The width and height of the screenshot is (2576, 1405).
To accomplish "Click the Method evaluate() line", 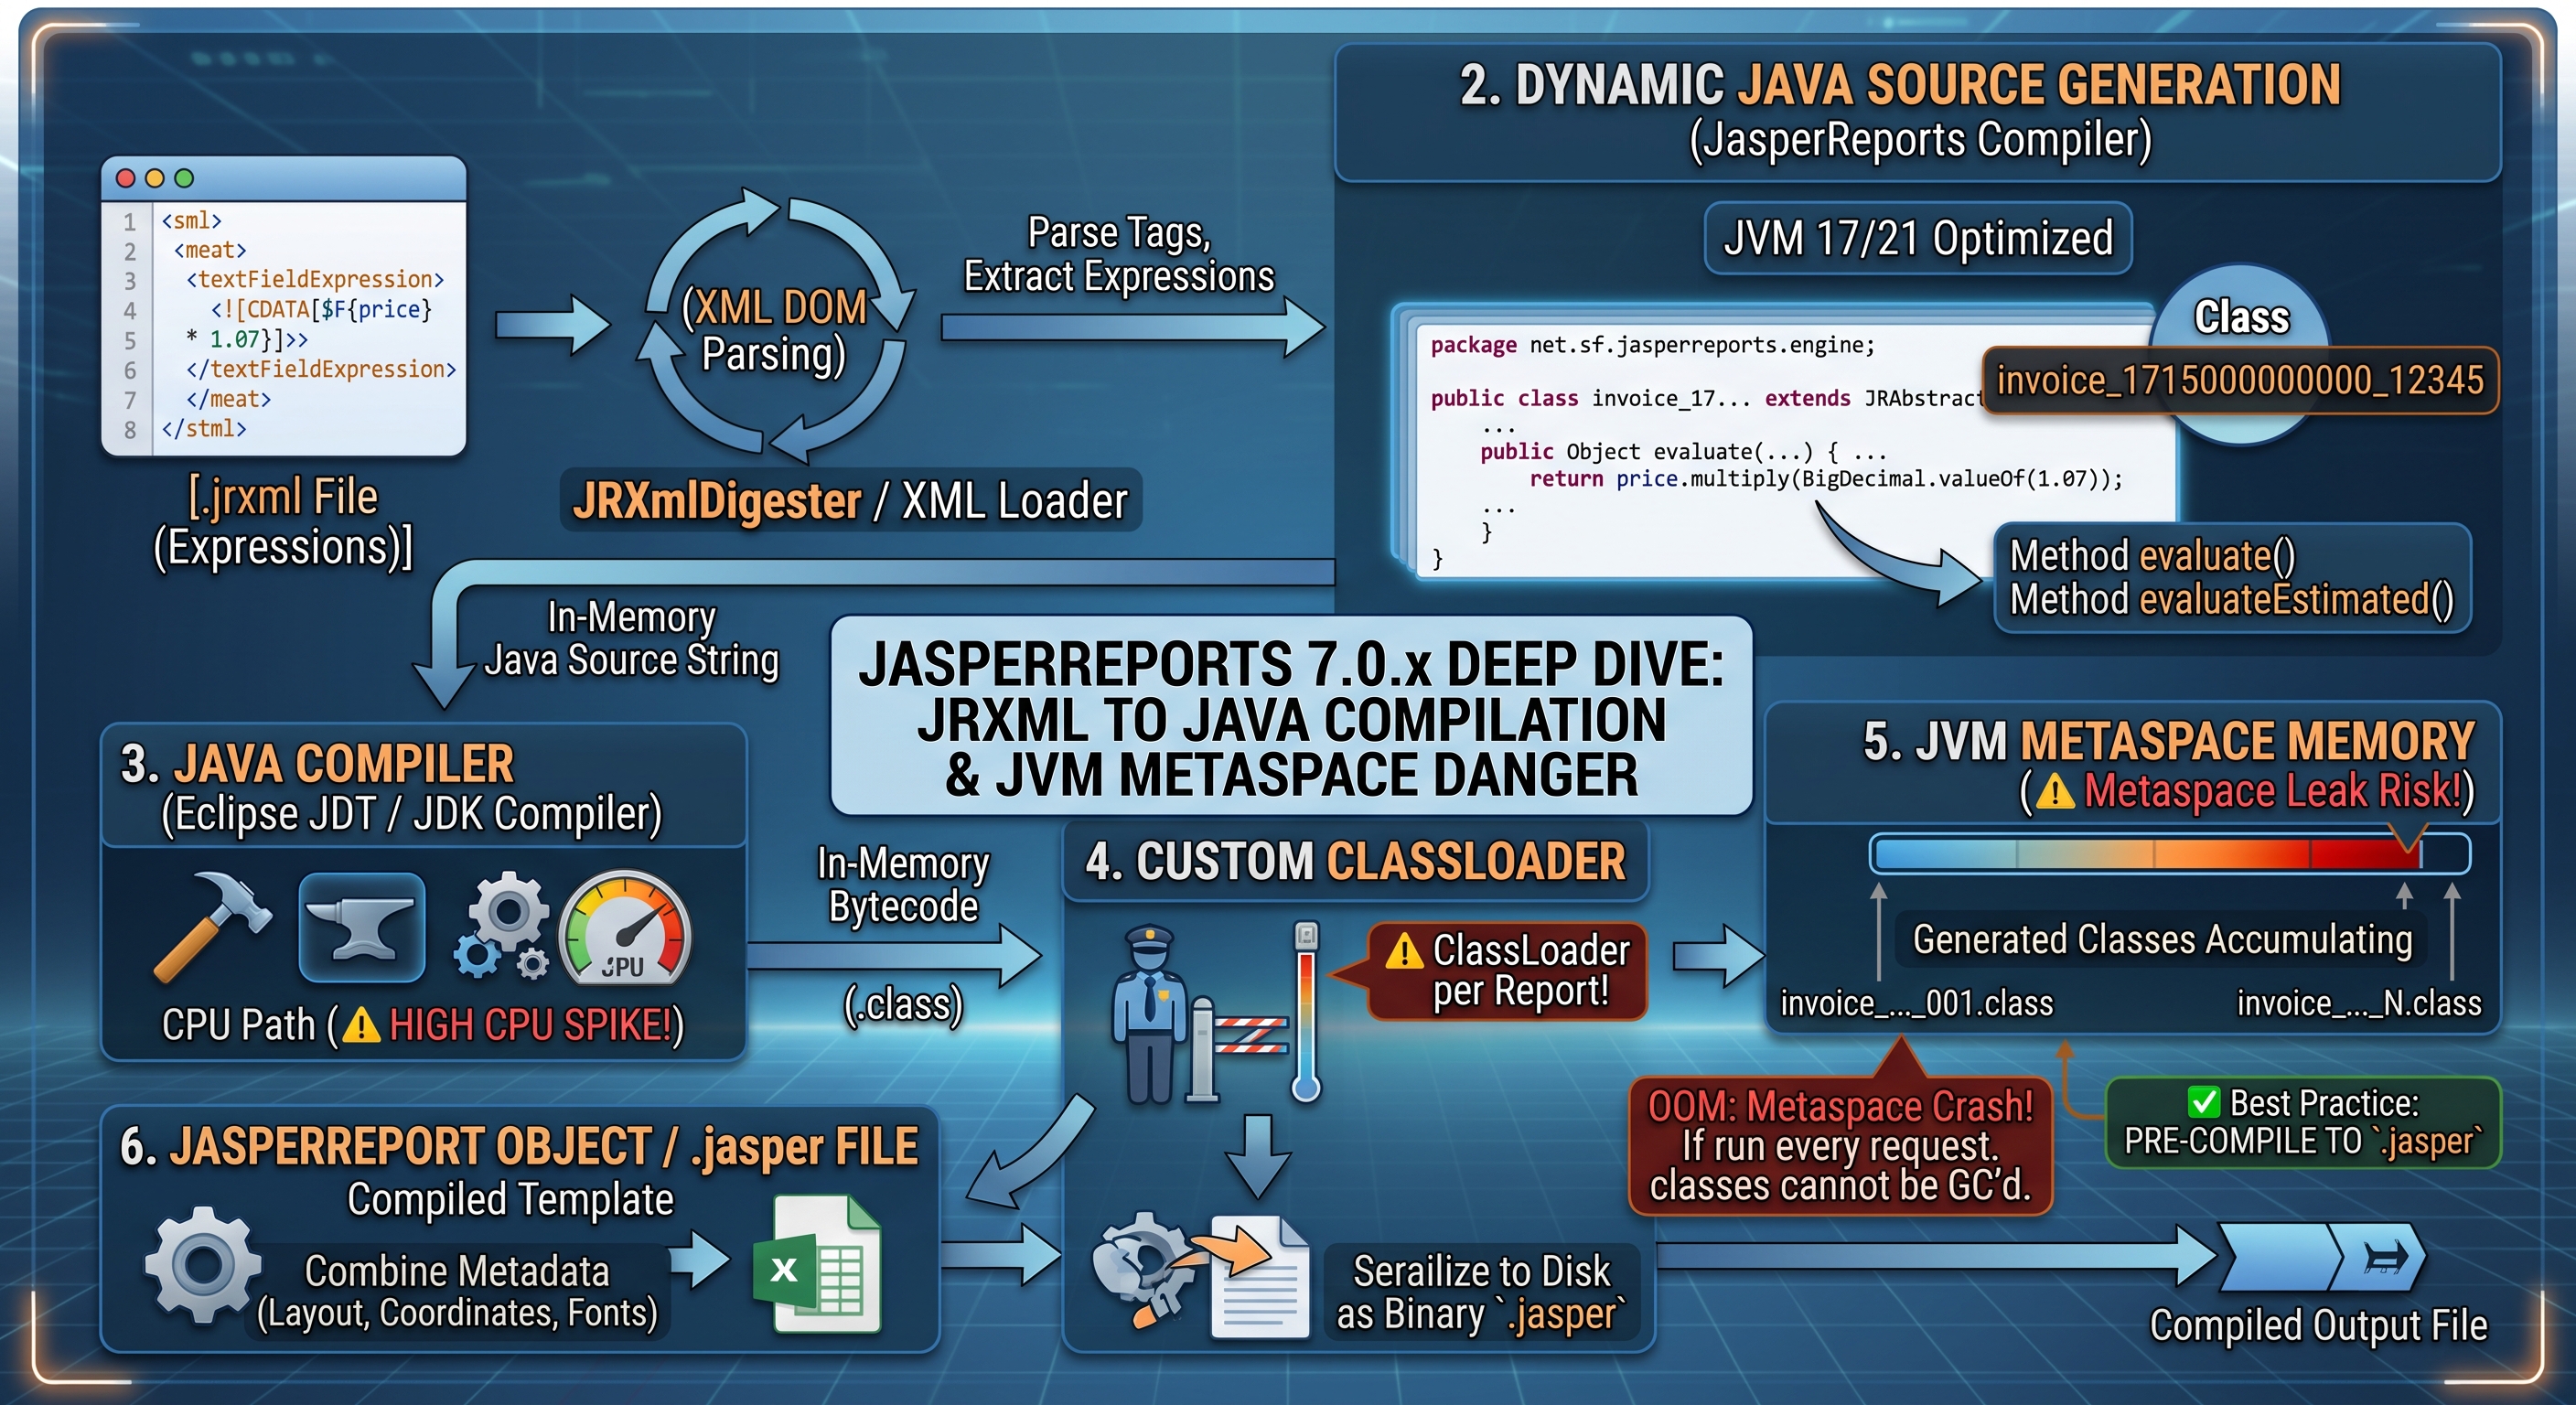I will (x=2152, y=555).
